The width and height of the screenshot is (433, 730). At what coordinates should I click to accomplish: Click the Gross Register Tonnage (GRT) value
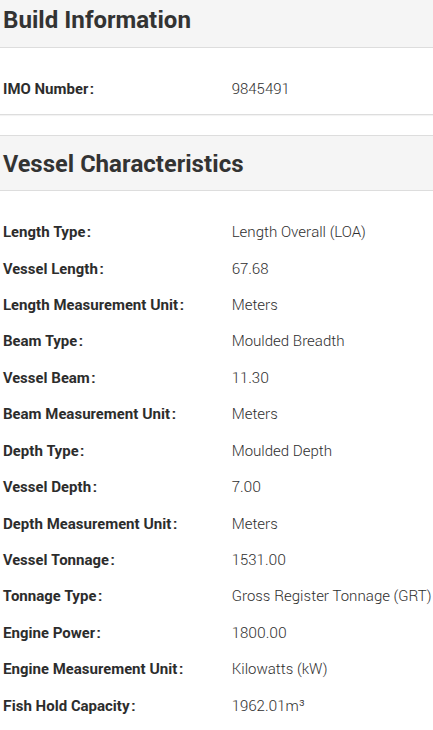(332, 596)
